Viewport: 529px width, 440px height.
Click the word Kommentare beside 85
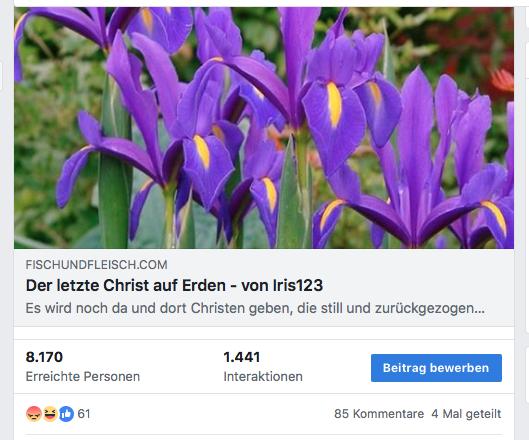(388, 414)
